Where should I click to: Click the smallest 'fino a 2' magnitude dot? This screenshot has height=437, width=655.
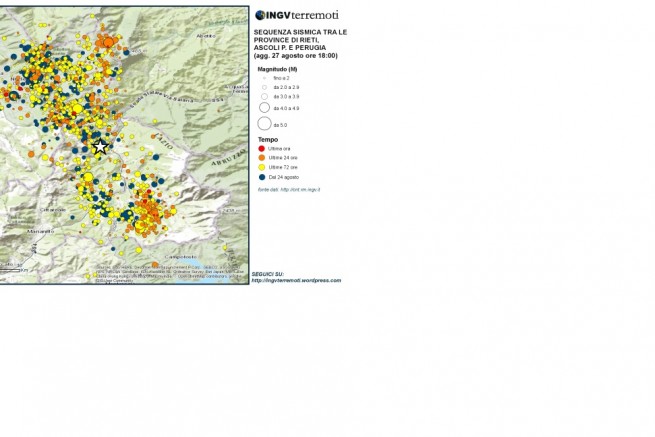point(264,78)
